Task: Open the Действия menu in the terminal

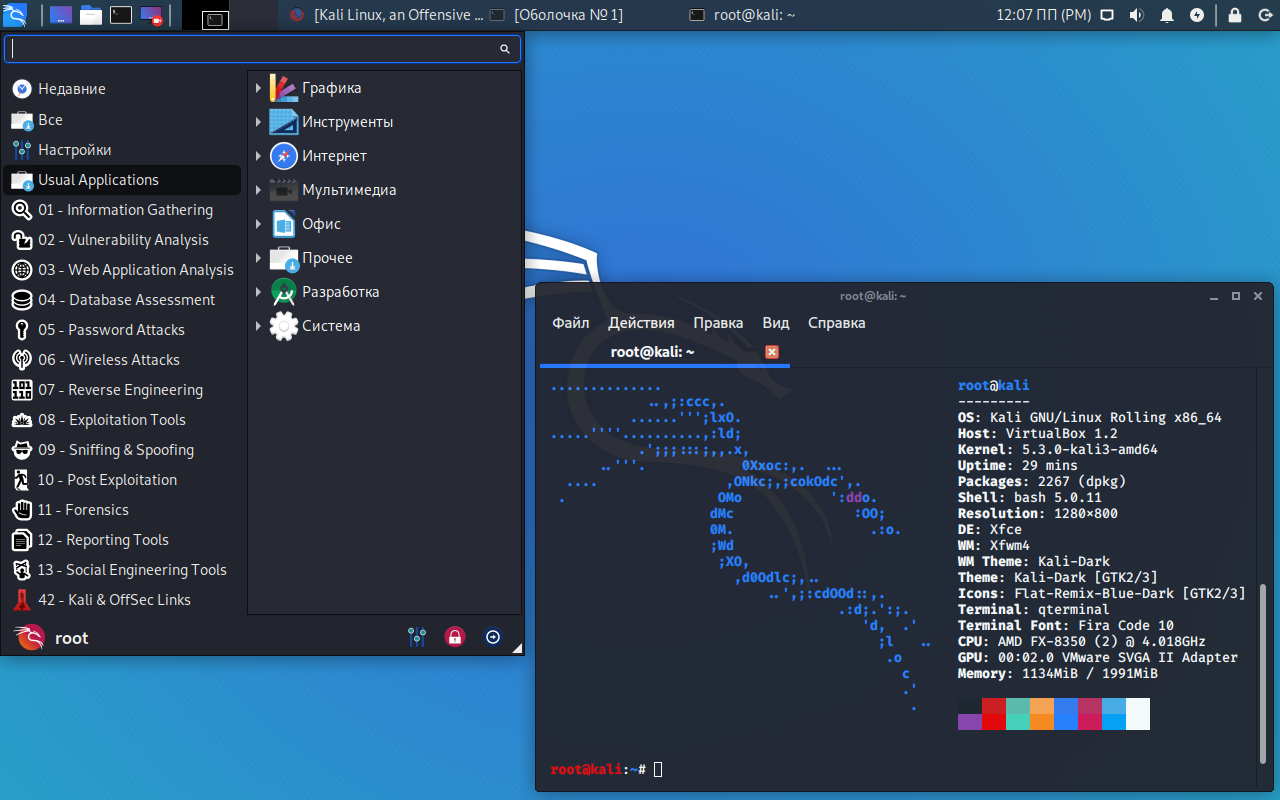Action: [641, 323]
